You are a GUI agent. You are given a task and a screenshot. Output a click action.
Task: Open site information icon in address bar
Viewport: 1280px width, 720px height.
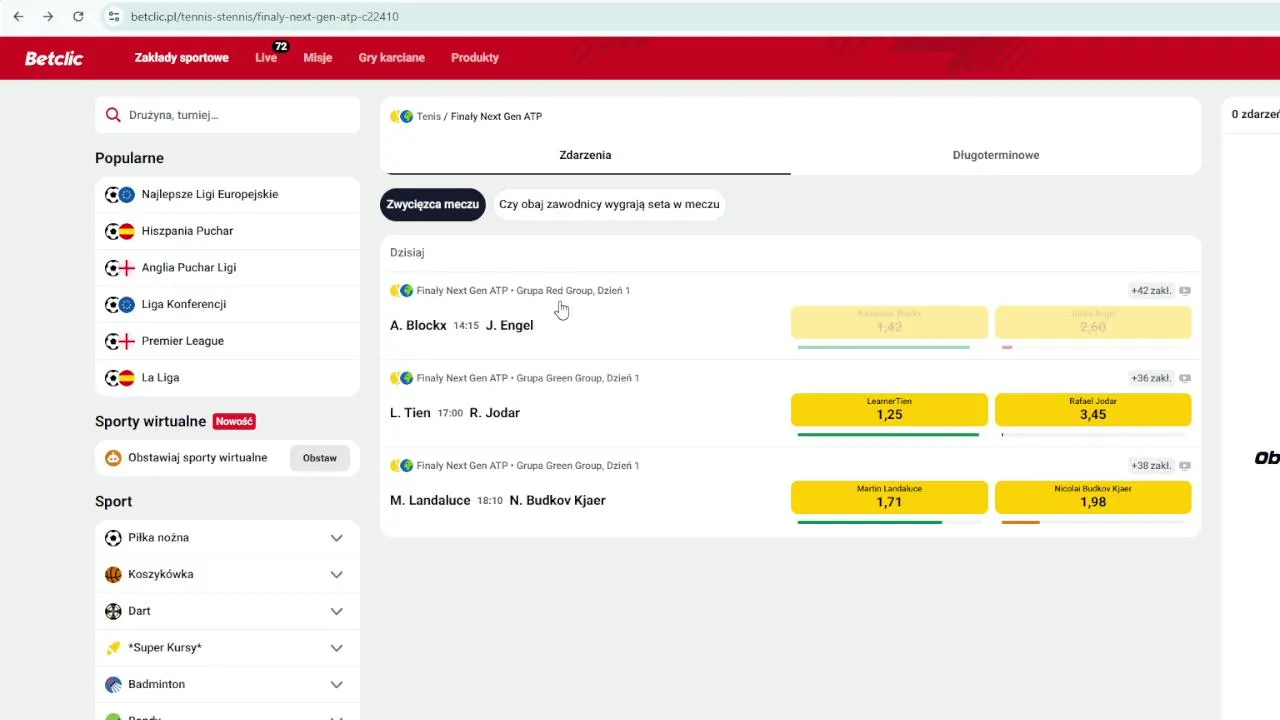pos(114,17)
